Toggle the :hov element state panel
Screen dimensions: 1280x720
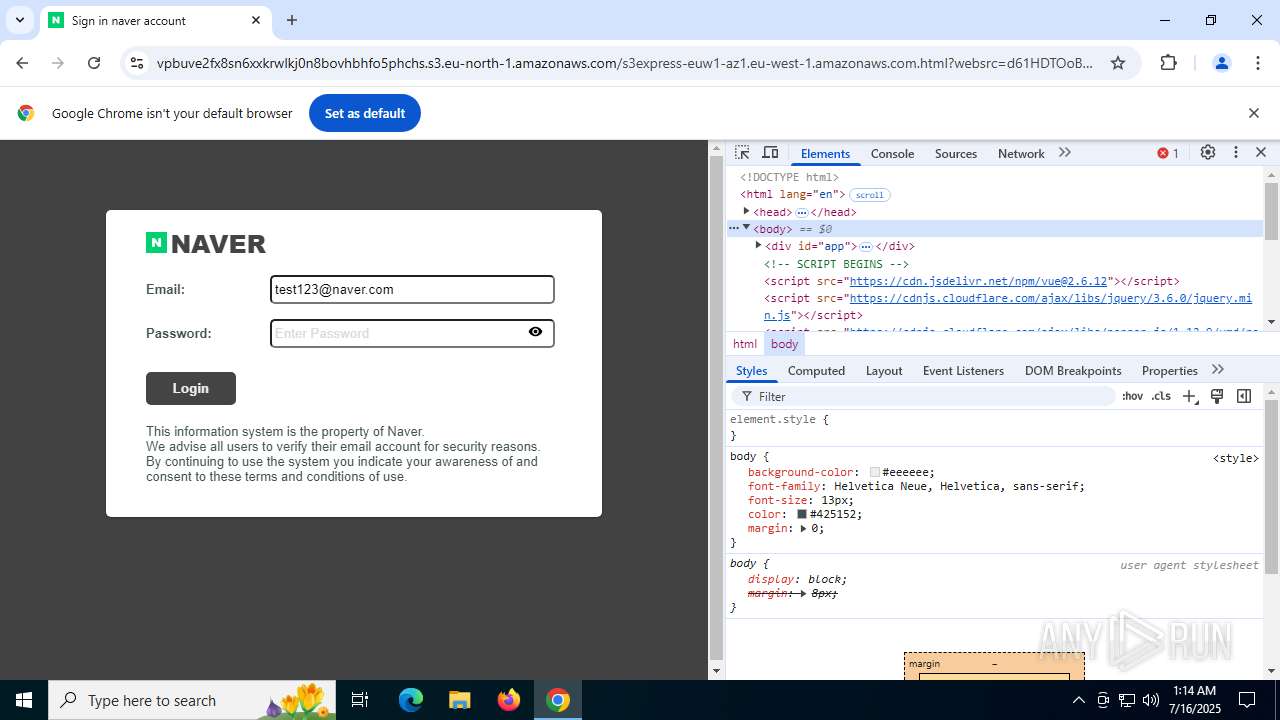pyautogui.click(x=1132, y=396)
